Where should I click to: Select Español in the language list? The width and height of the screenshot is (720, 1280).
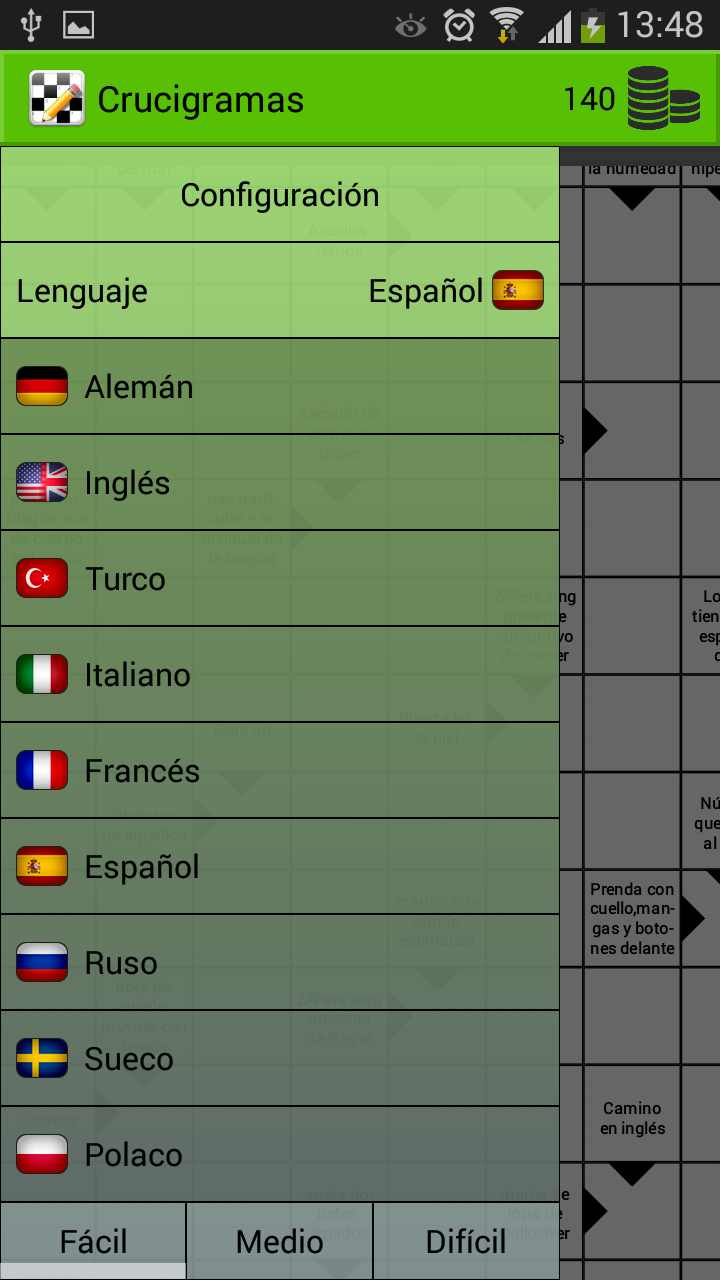[x=280, y=866]
